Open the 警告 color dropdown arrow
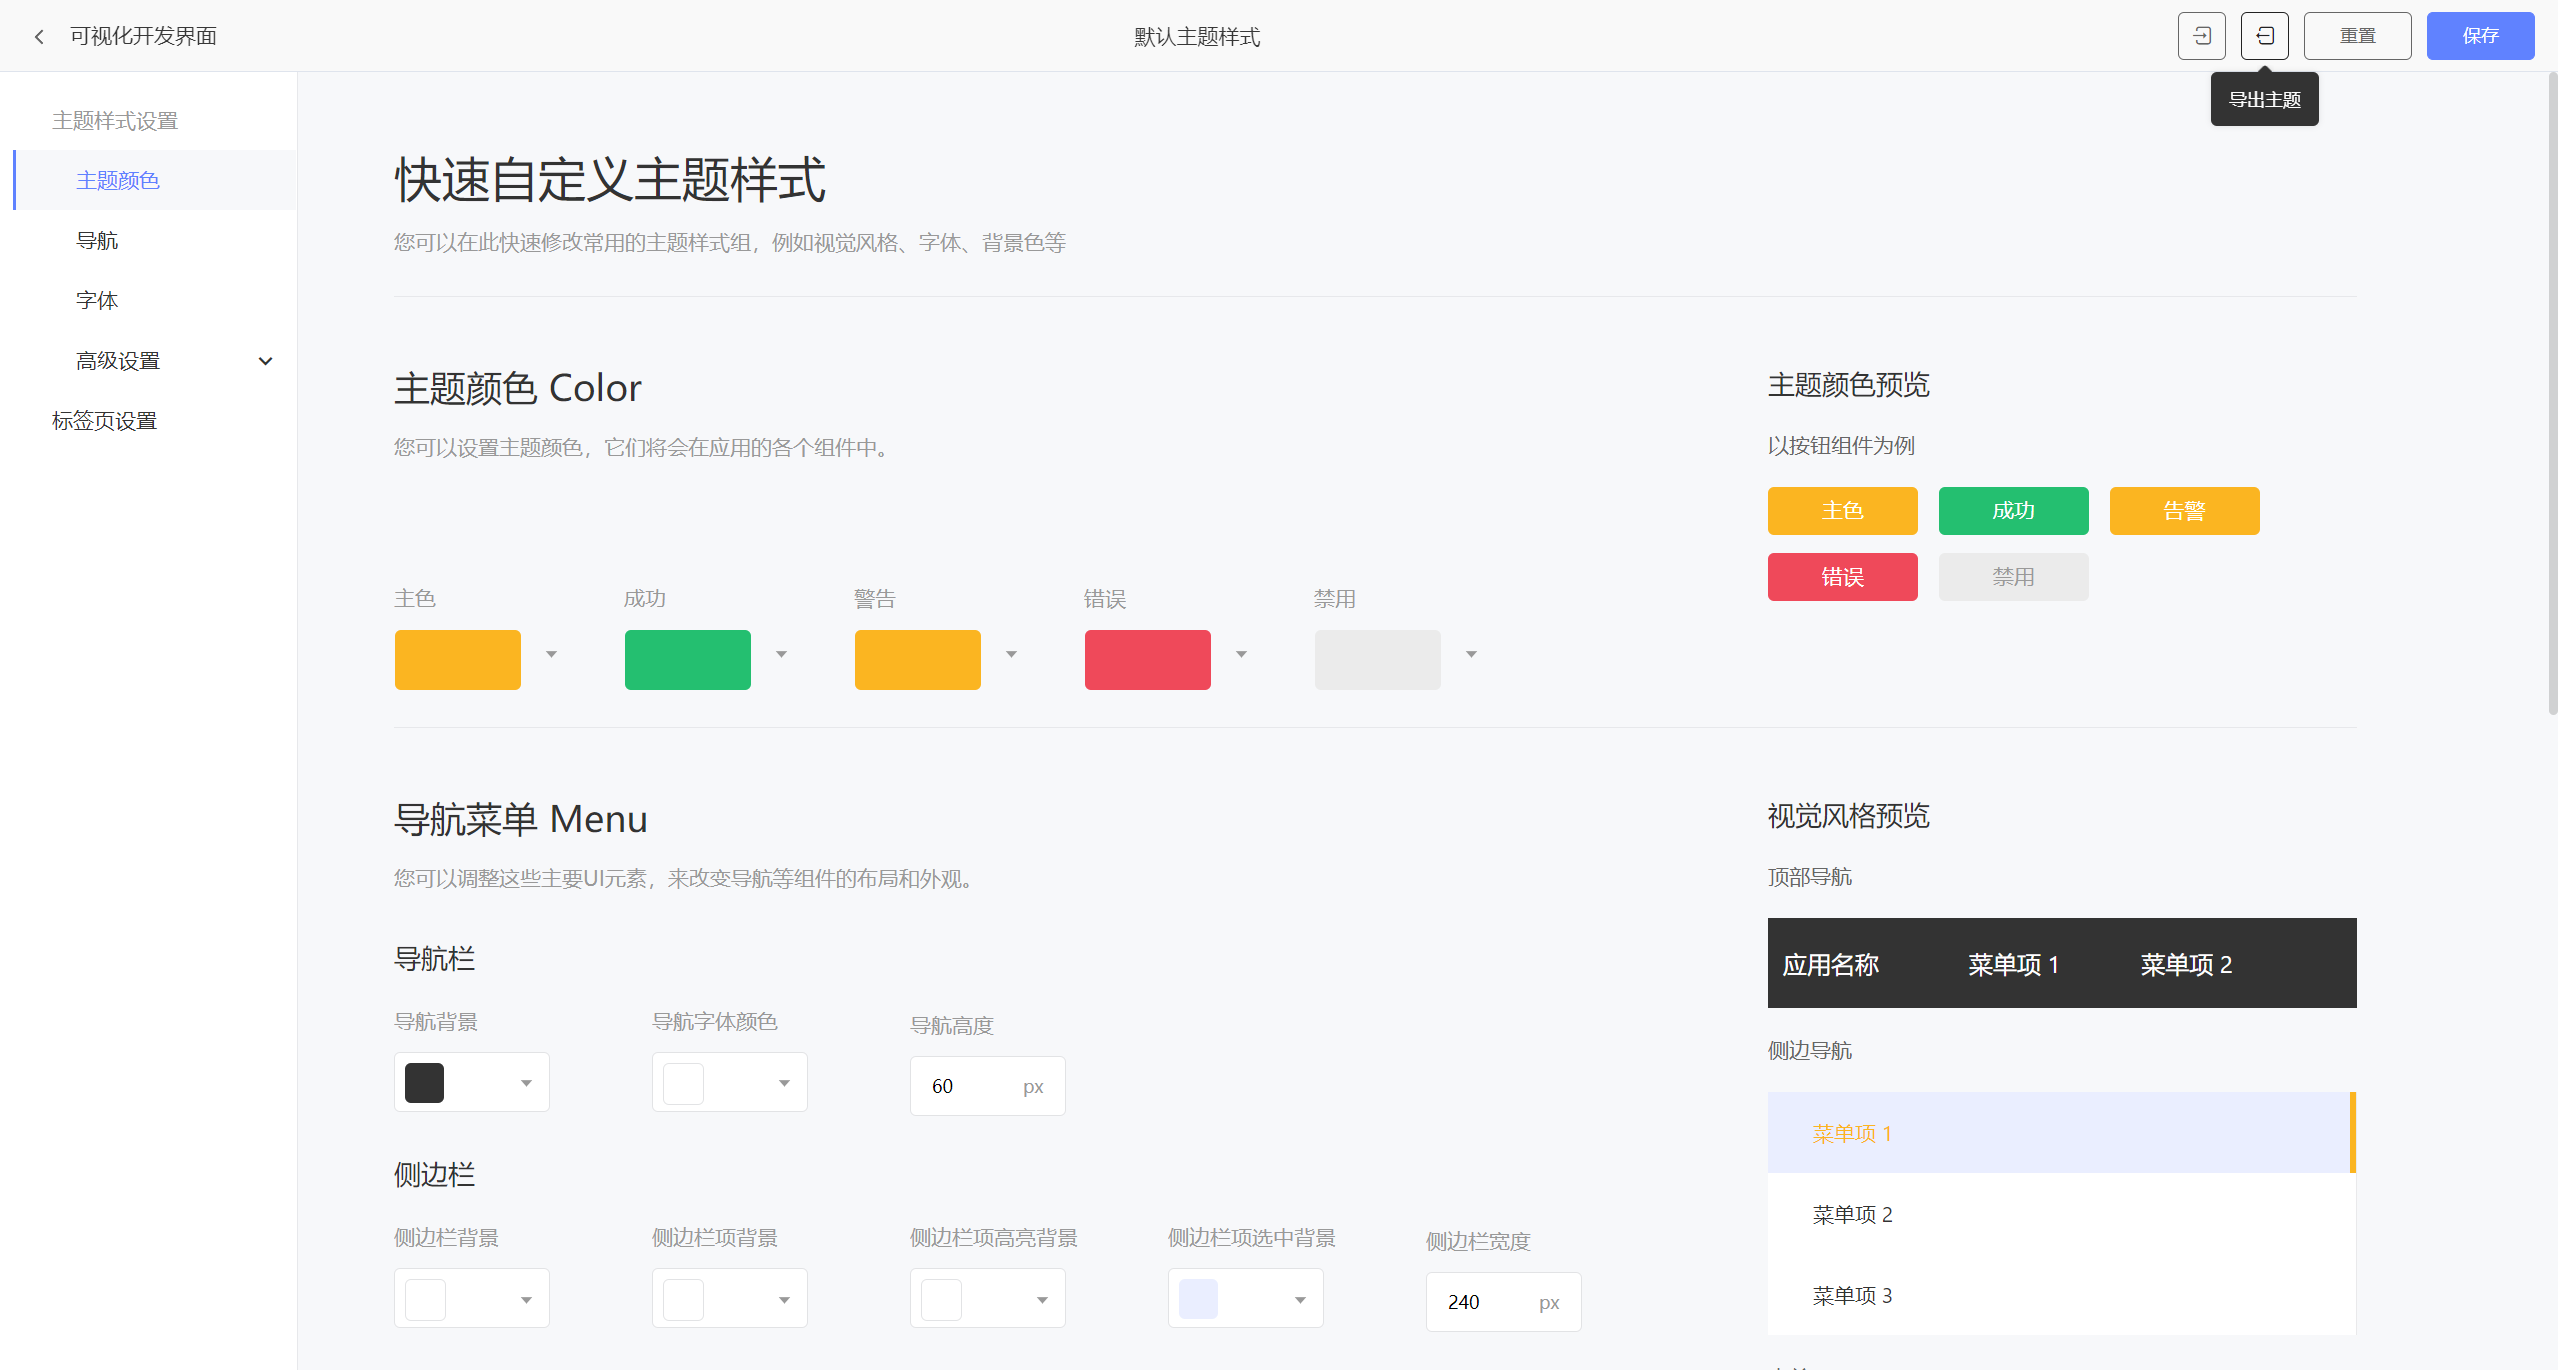This screenshot has height=1370, width=2558. click(1011, 654)
